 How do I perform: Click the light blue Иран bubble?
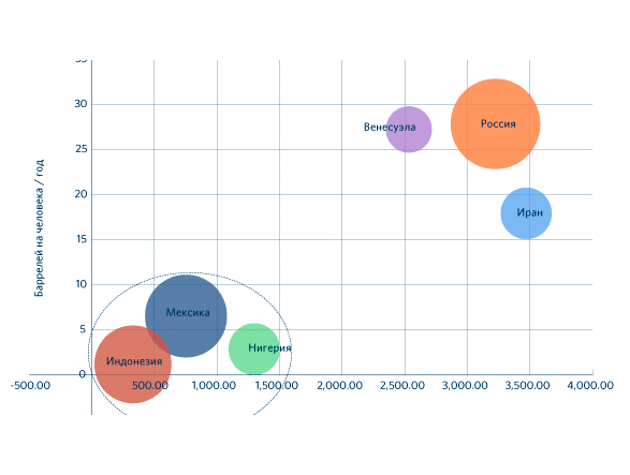pyautogui.click(x=526, y=213)
